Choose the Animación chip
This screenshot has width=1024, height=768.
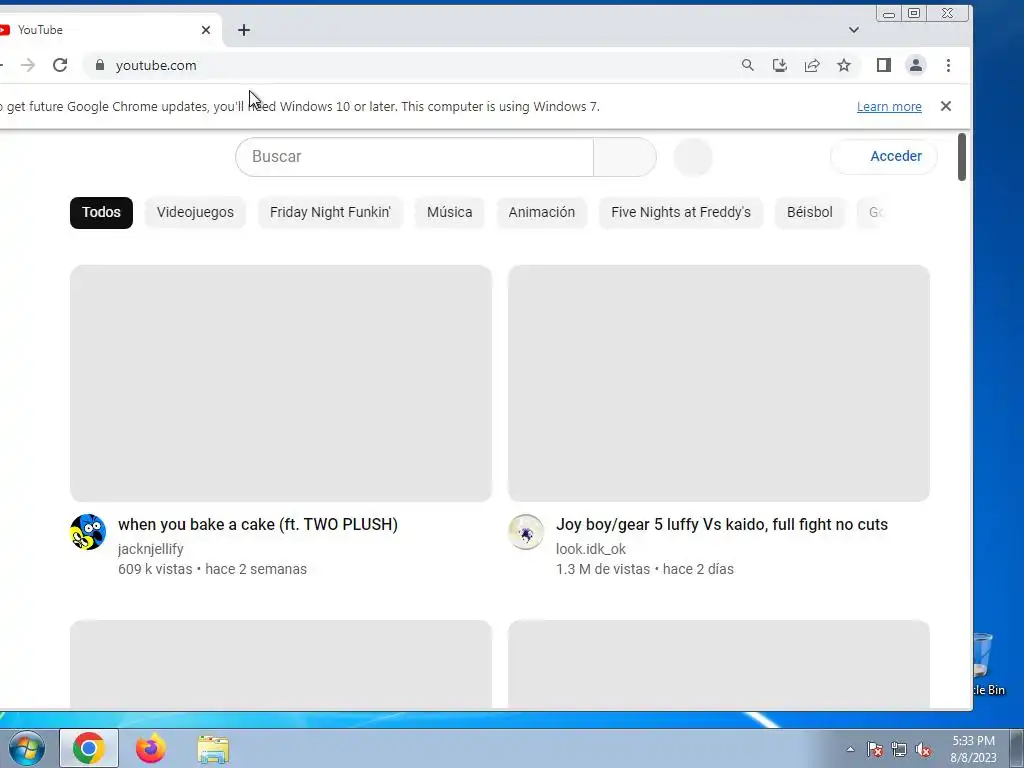pos(541,213)
